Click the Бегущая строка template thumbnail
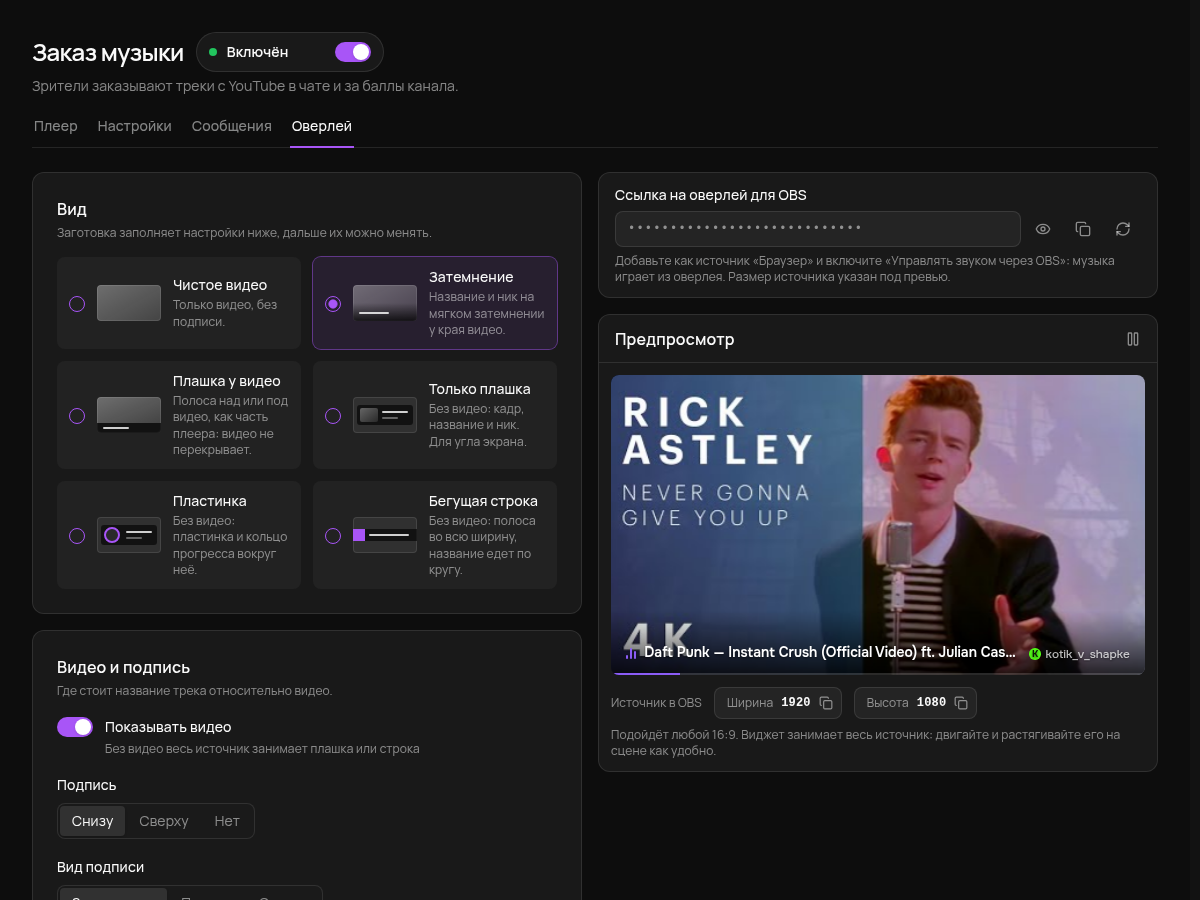1200x900 pixels. coord(385,535)
